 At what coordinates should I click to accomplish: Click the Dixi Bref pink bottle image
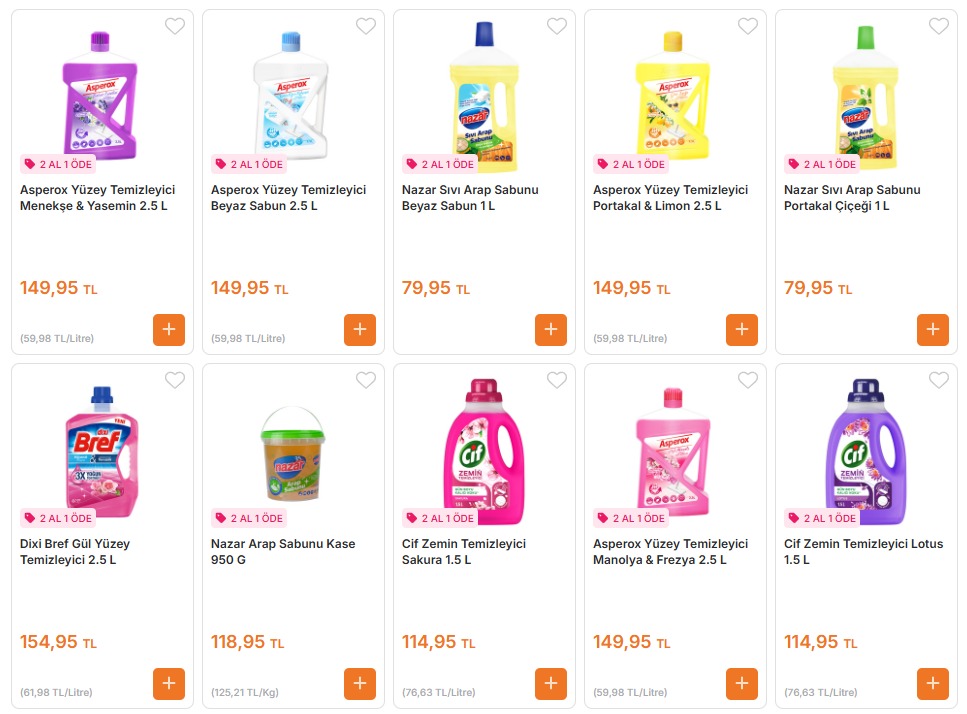101,450
